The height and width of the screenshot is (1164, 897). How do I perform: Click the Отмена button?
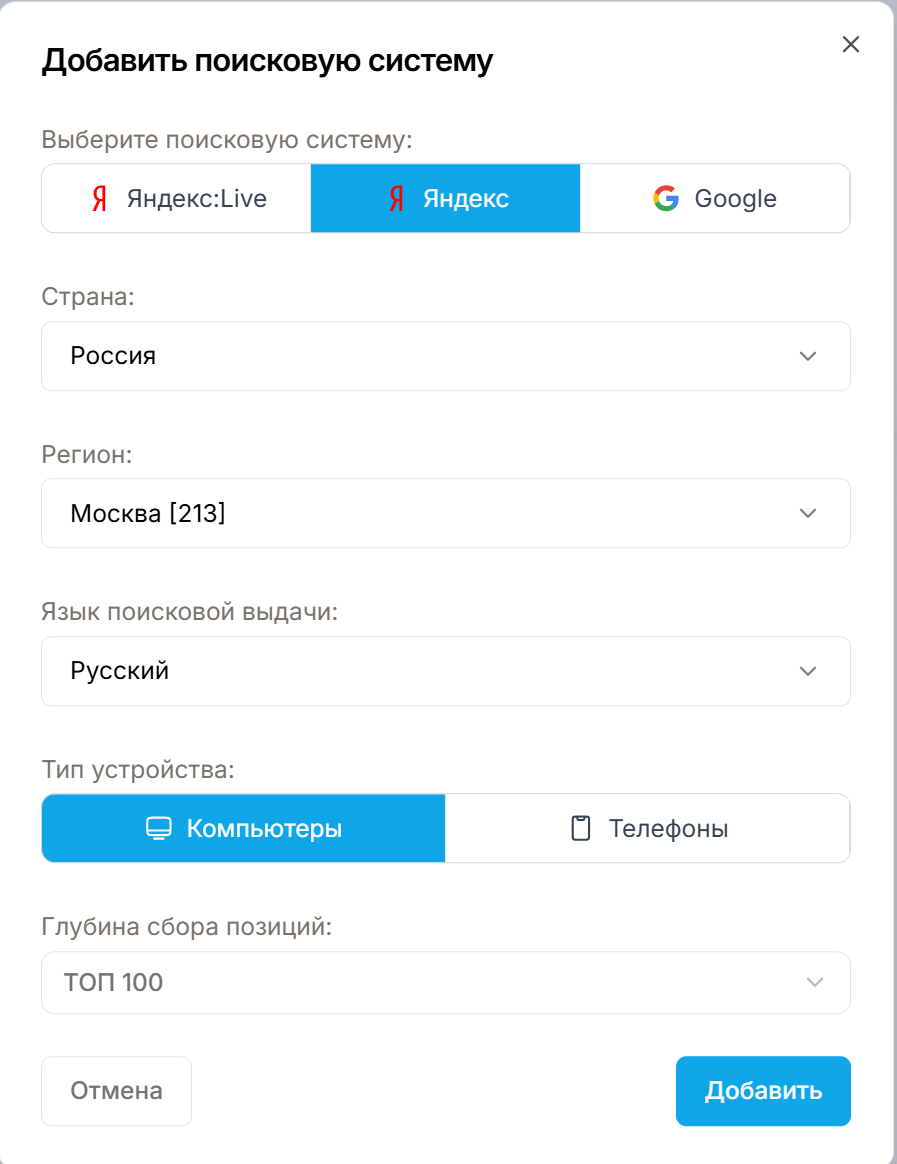point(116,1091)
